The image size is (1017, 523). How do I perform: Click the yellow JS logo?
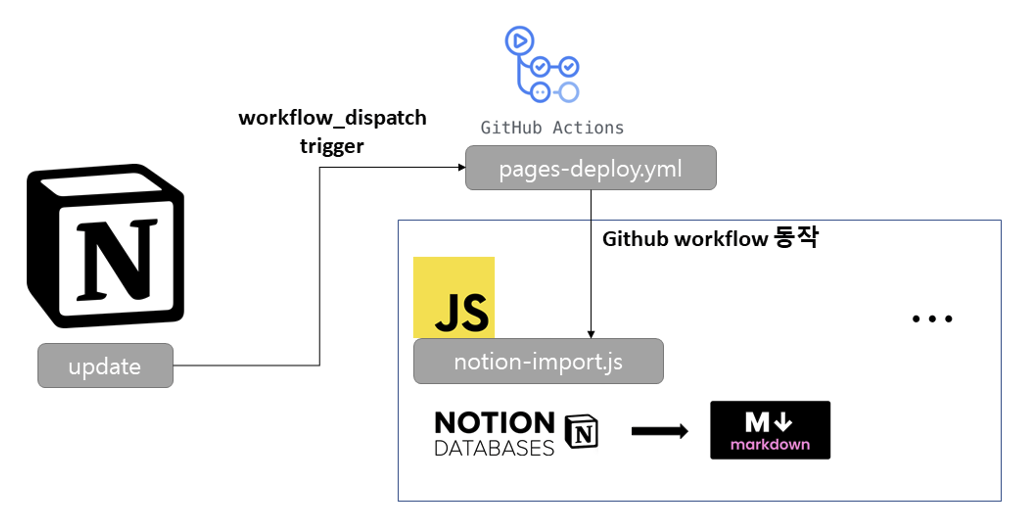pos(454,297)
